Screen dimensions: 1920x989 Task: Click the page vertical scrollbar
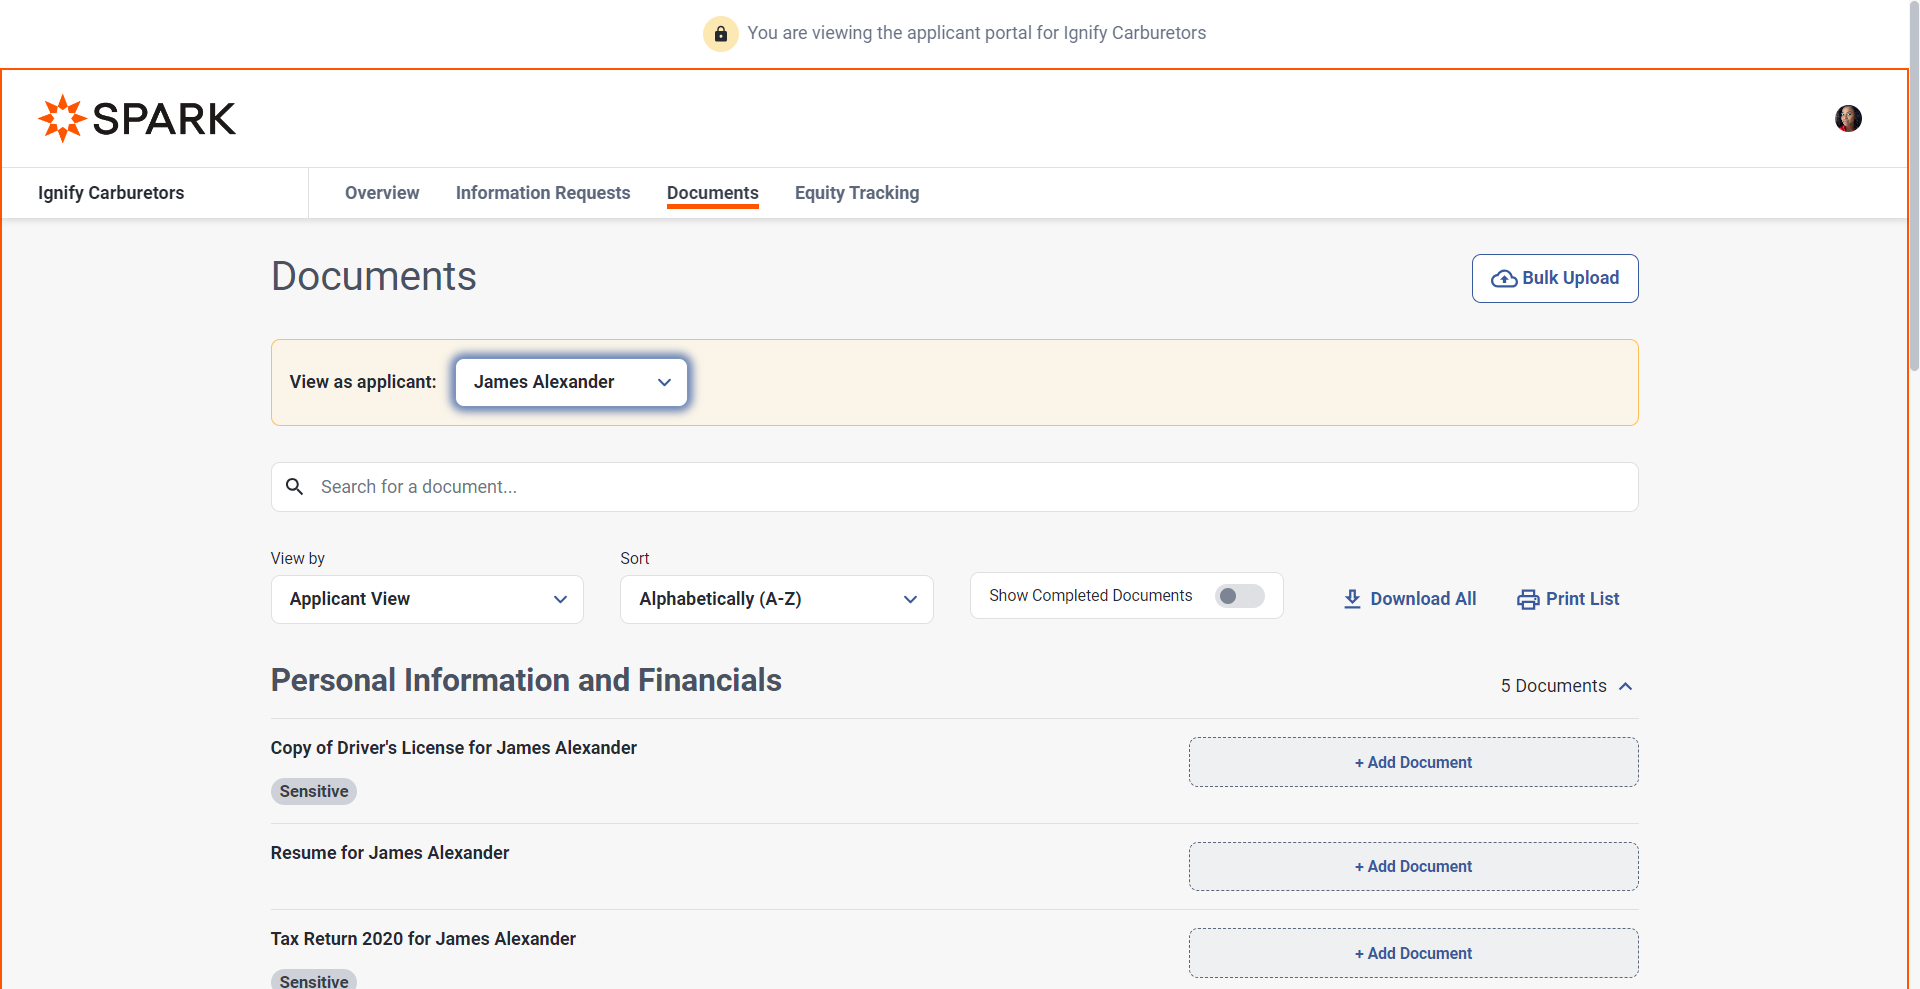[x=1913, y=200]
